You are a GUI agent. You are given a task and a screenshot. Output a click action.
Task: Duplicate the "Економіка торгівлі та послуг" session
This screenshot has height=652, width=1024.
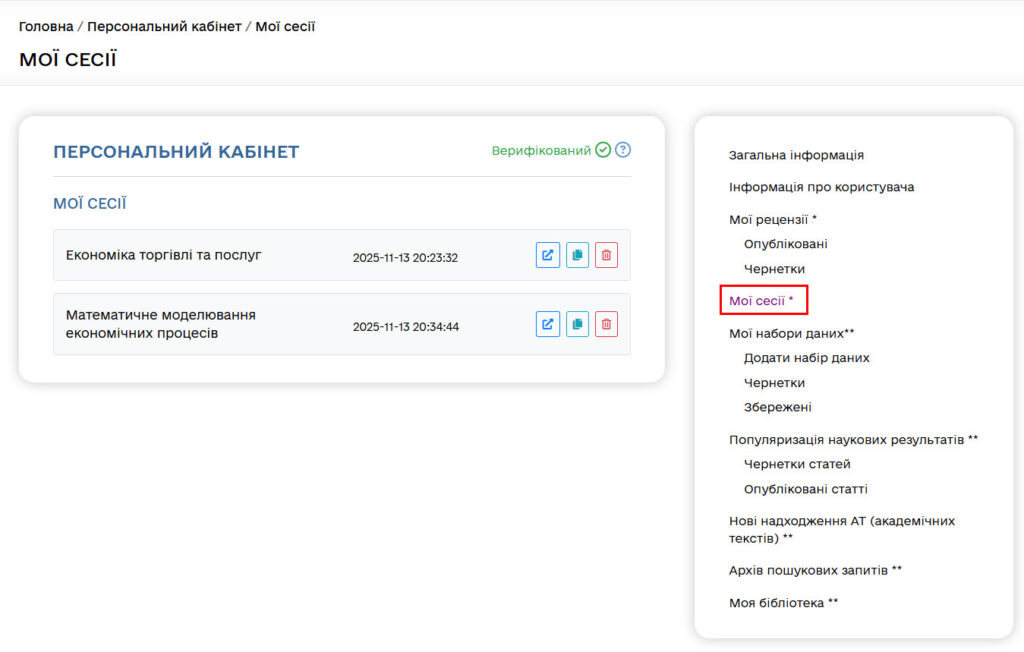tap(577, 255)
